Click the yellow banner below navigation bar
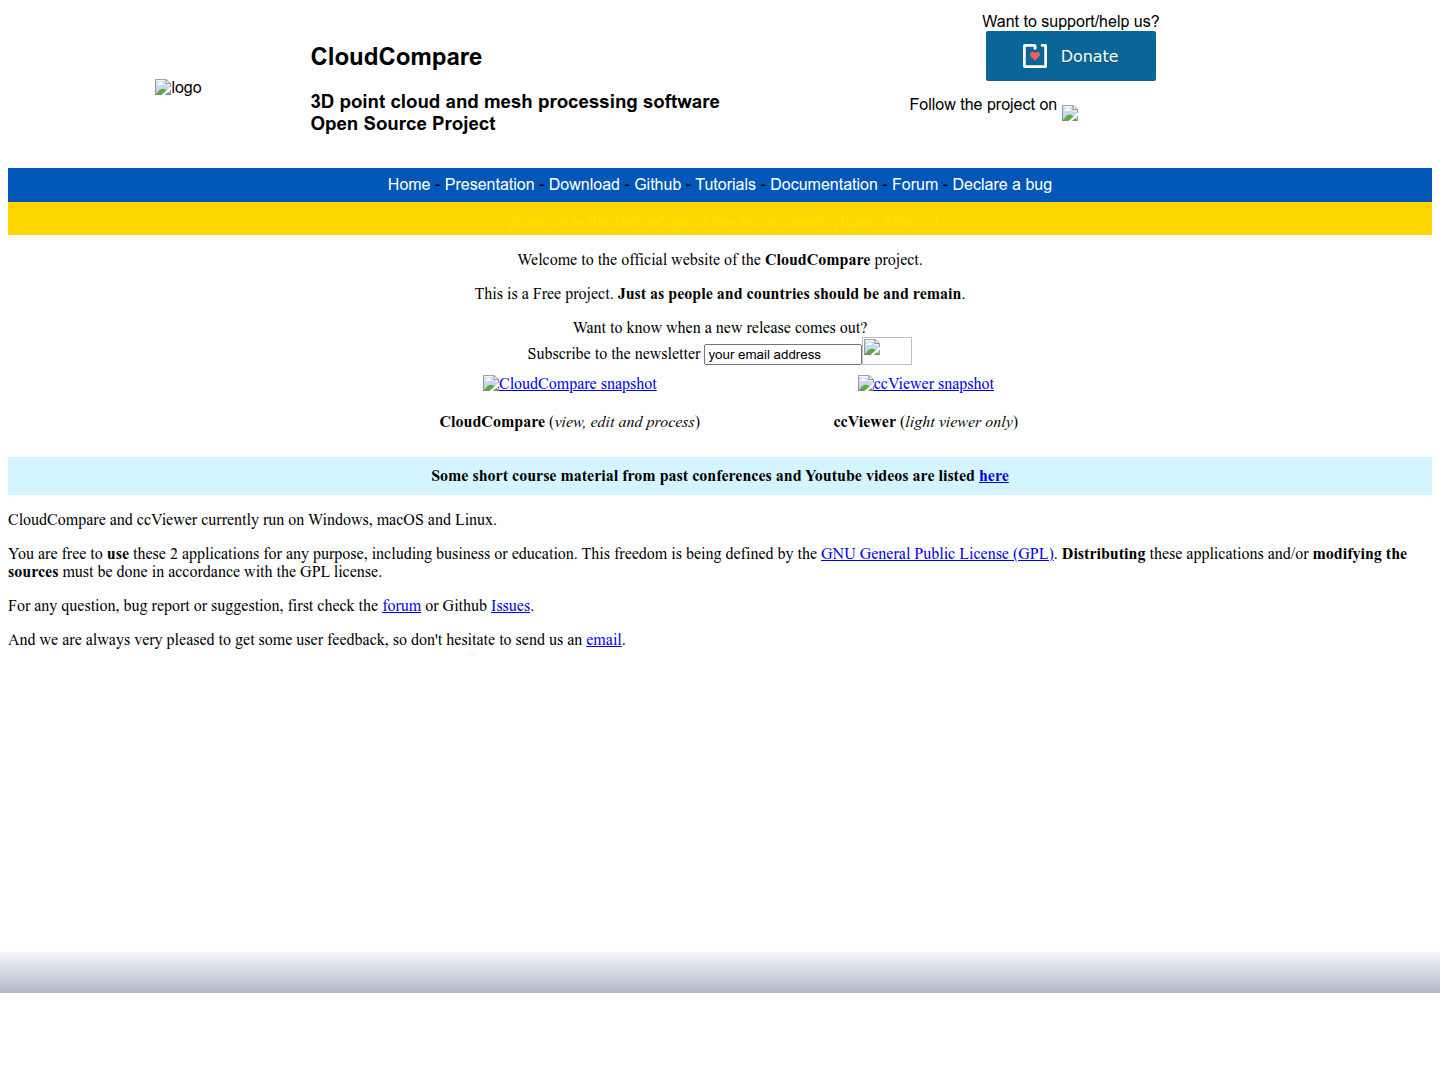This screenshot has height=1080, width=1440. [x=720, y=219]
